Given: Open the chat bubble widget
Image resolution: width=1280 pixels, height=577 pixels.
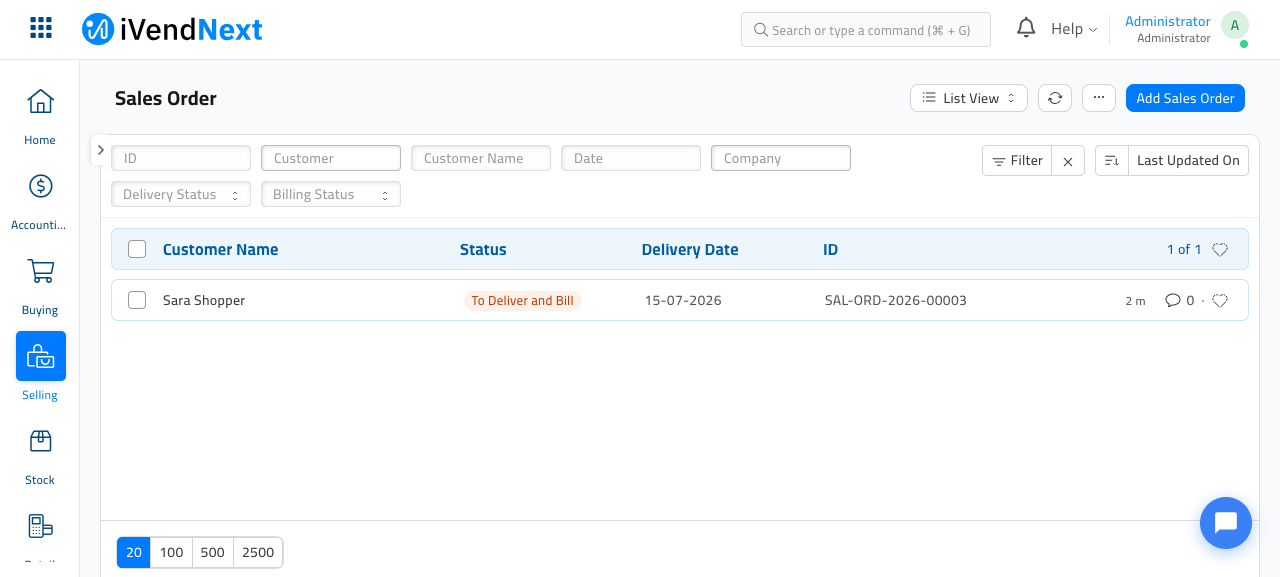Looking at the screenshot, I should [x=1226, y=523].
